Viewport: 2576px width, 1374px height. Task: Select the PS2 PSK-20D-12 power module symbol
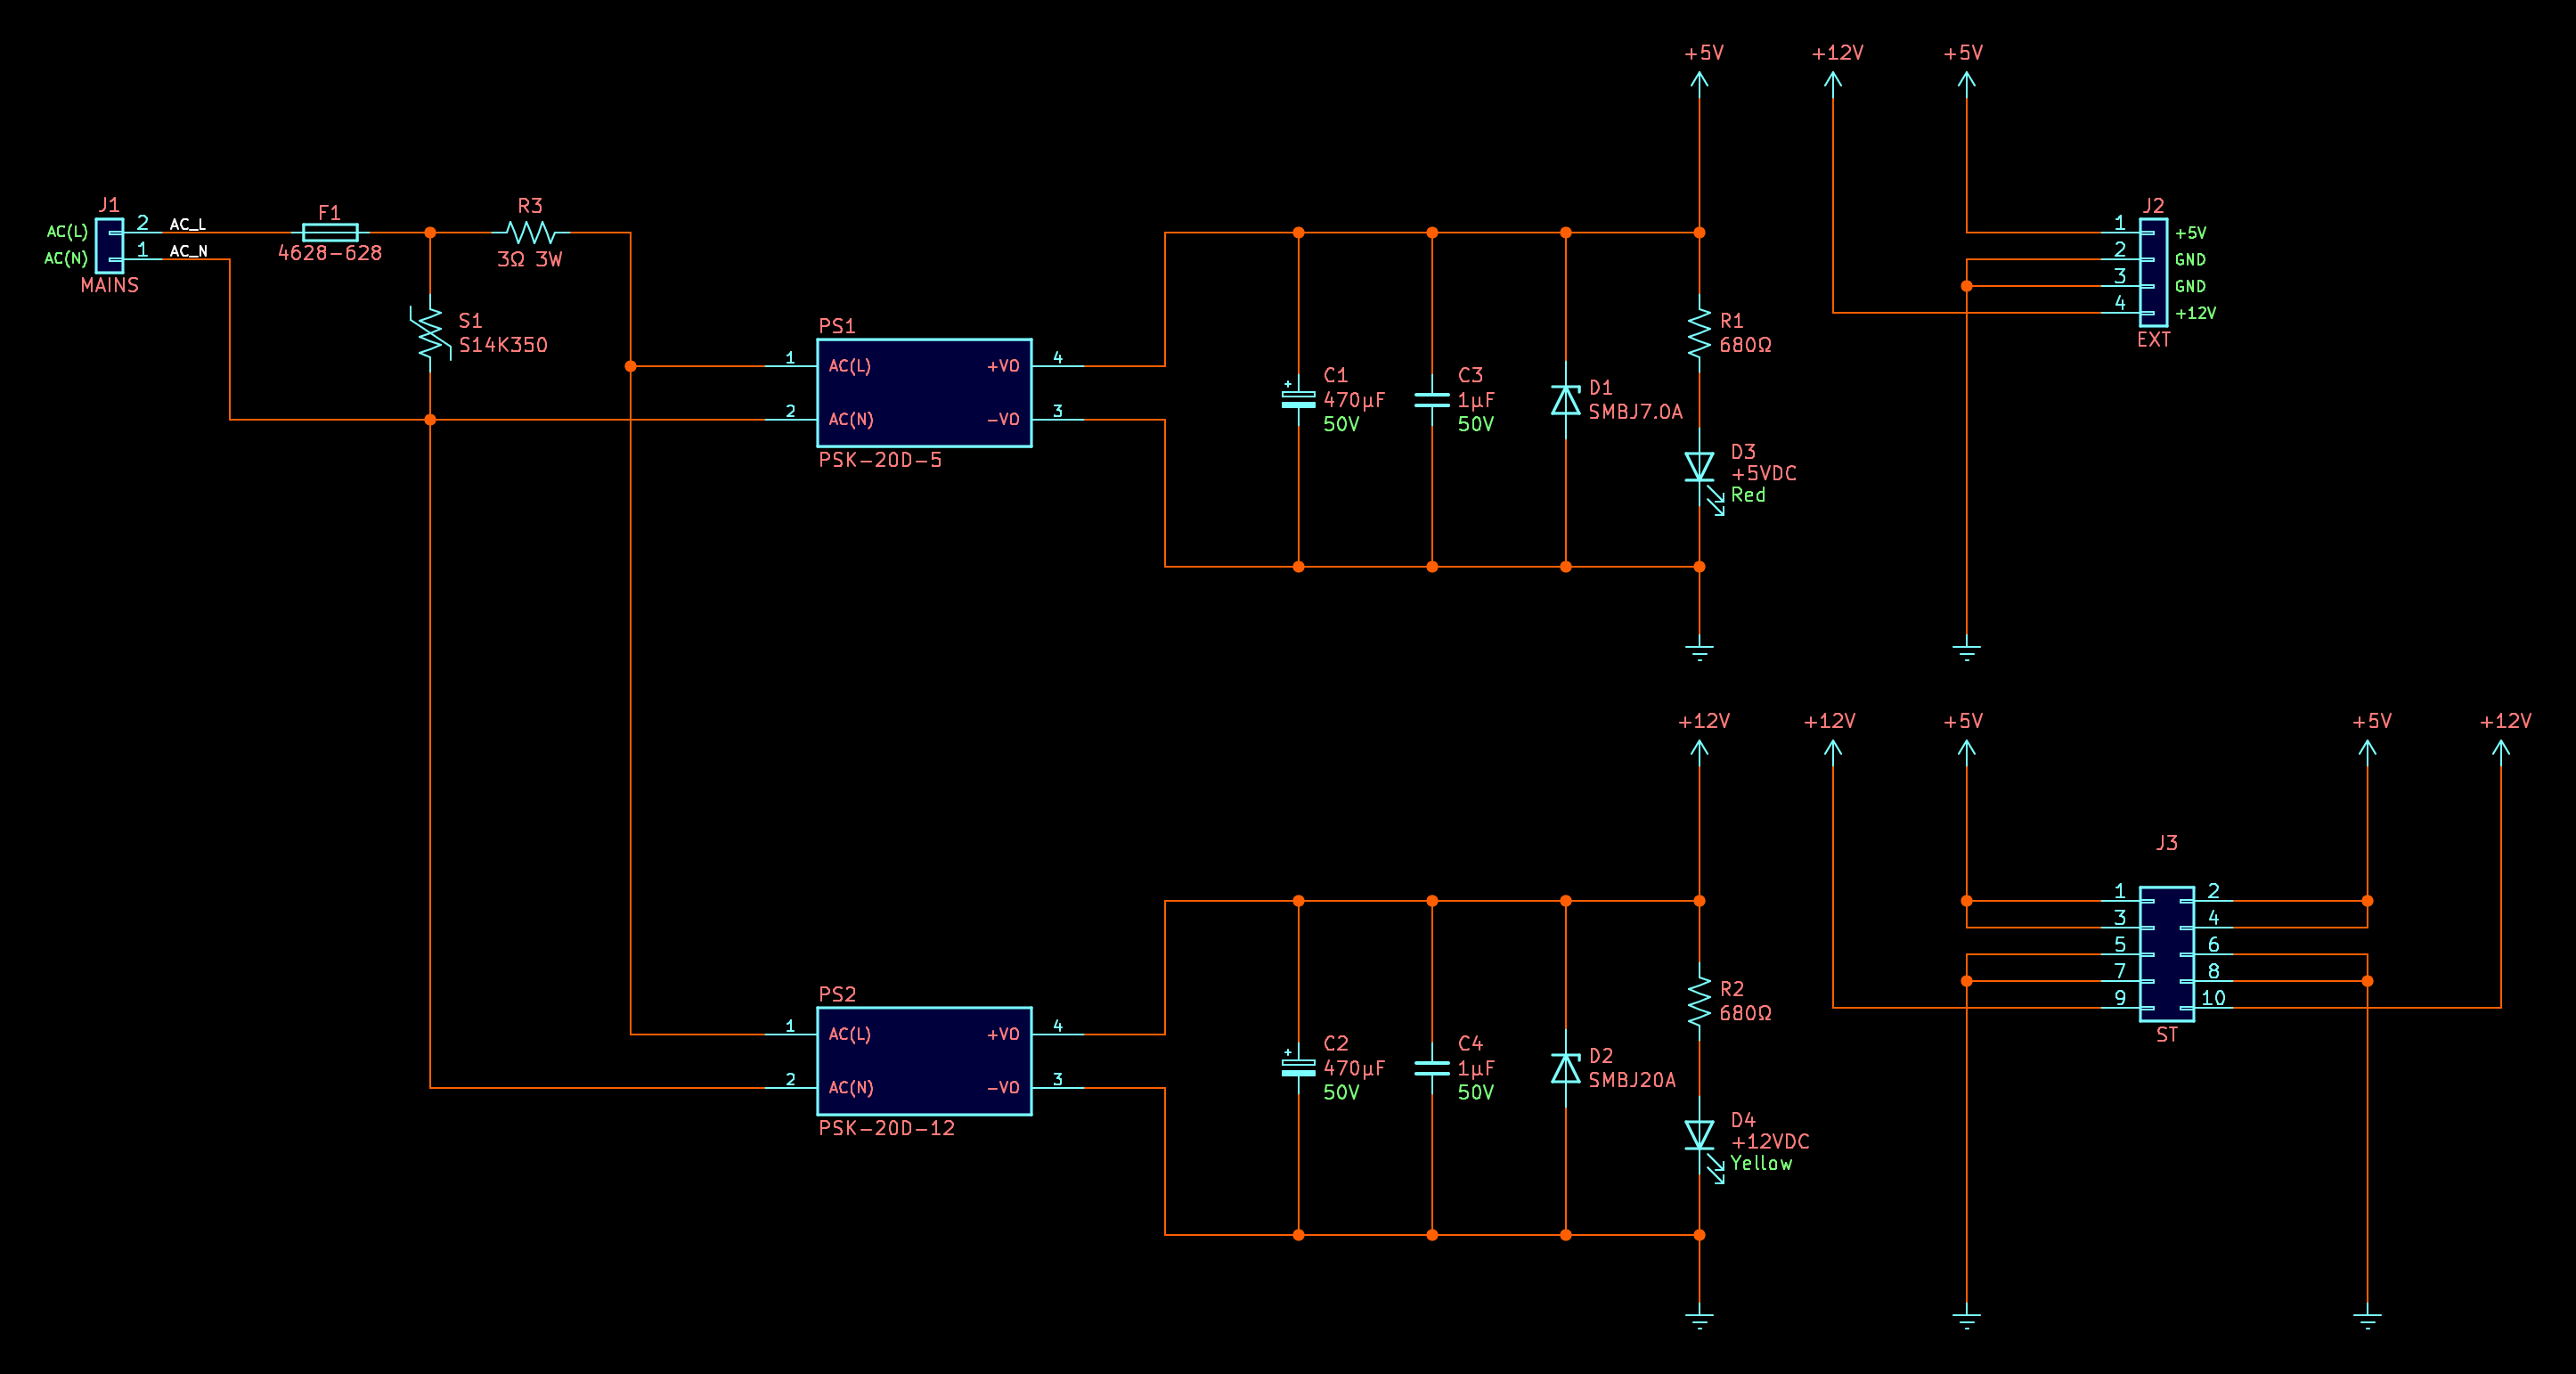coord(923,1060)
